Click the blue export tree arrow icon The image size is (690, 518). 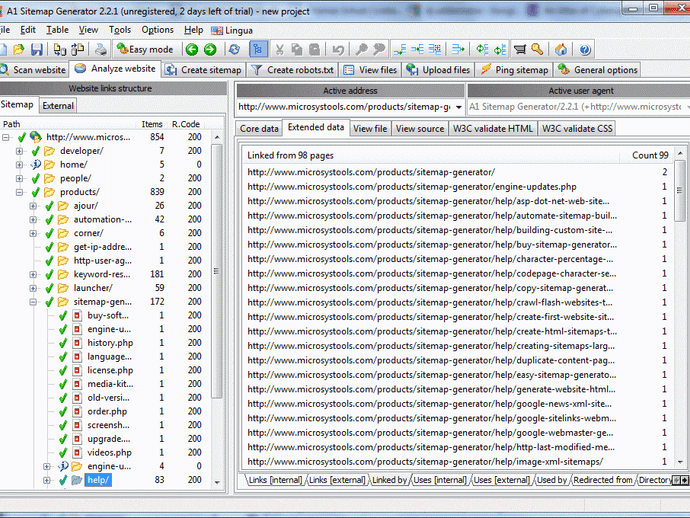pyautogui.click(x=458, y=49)
